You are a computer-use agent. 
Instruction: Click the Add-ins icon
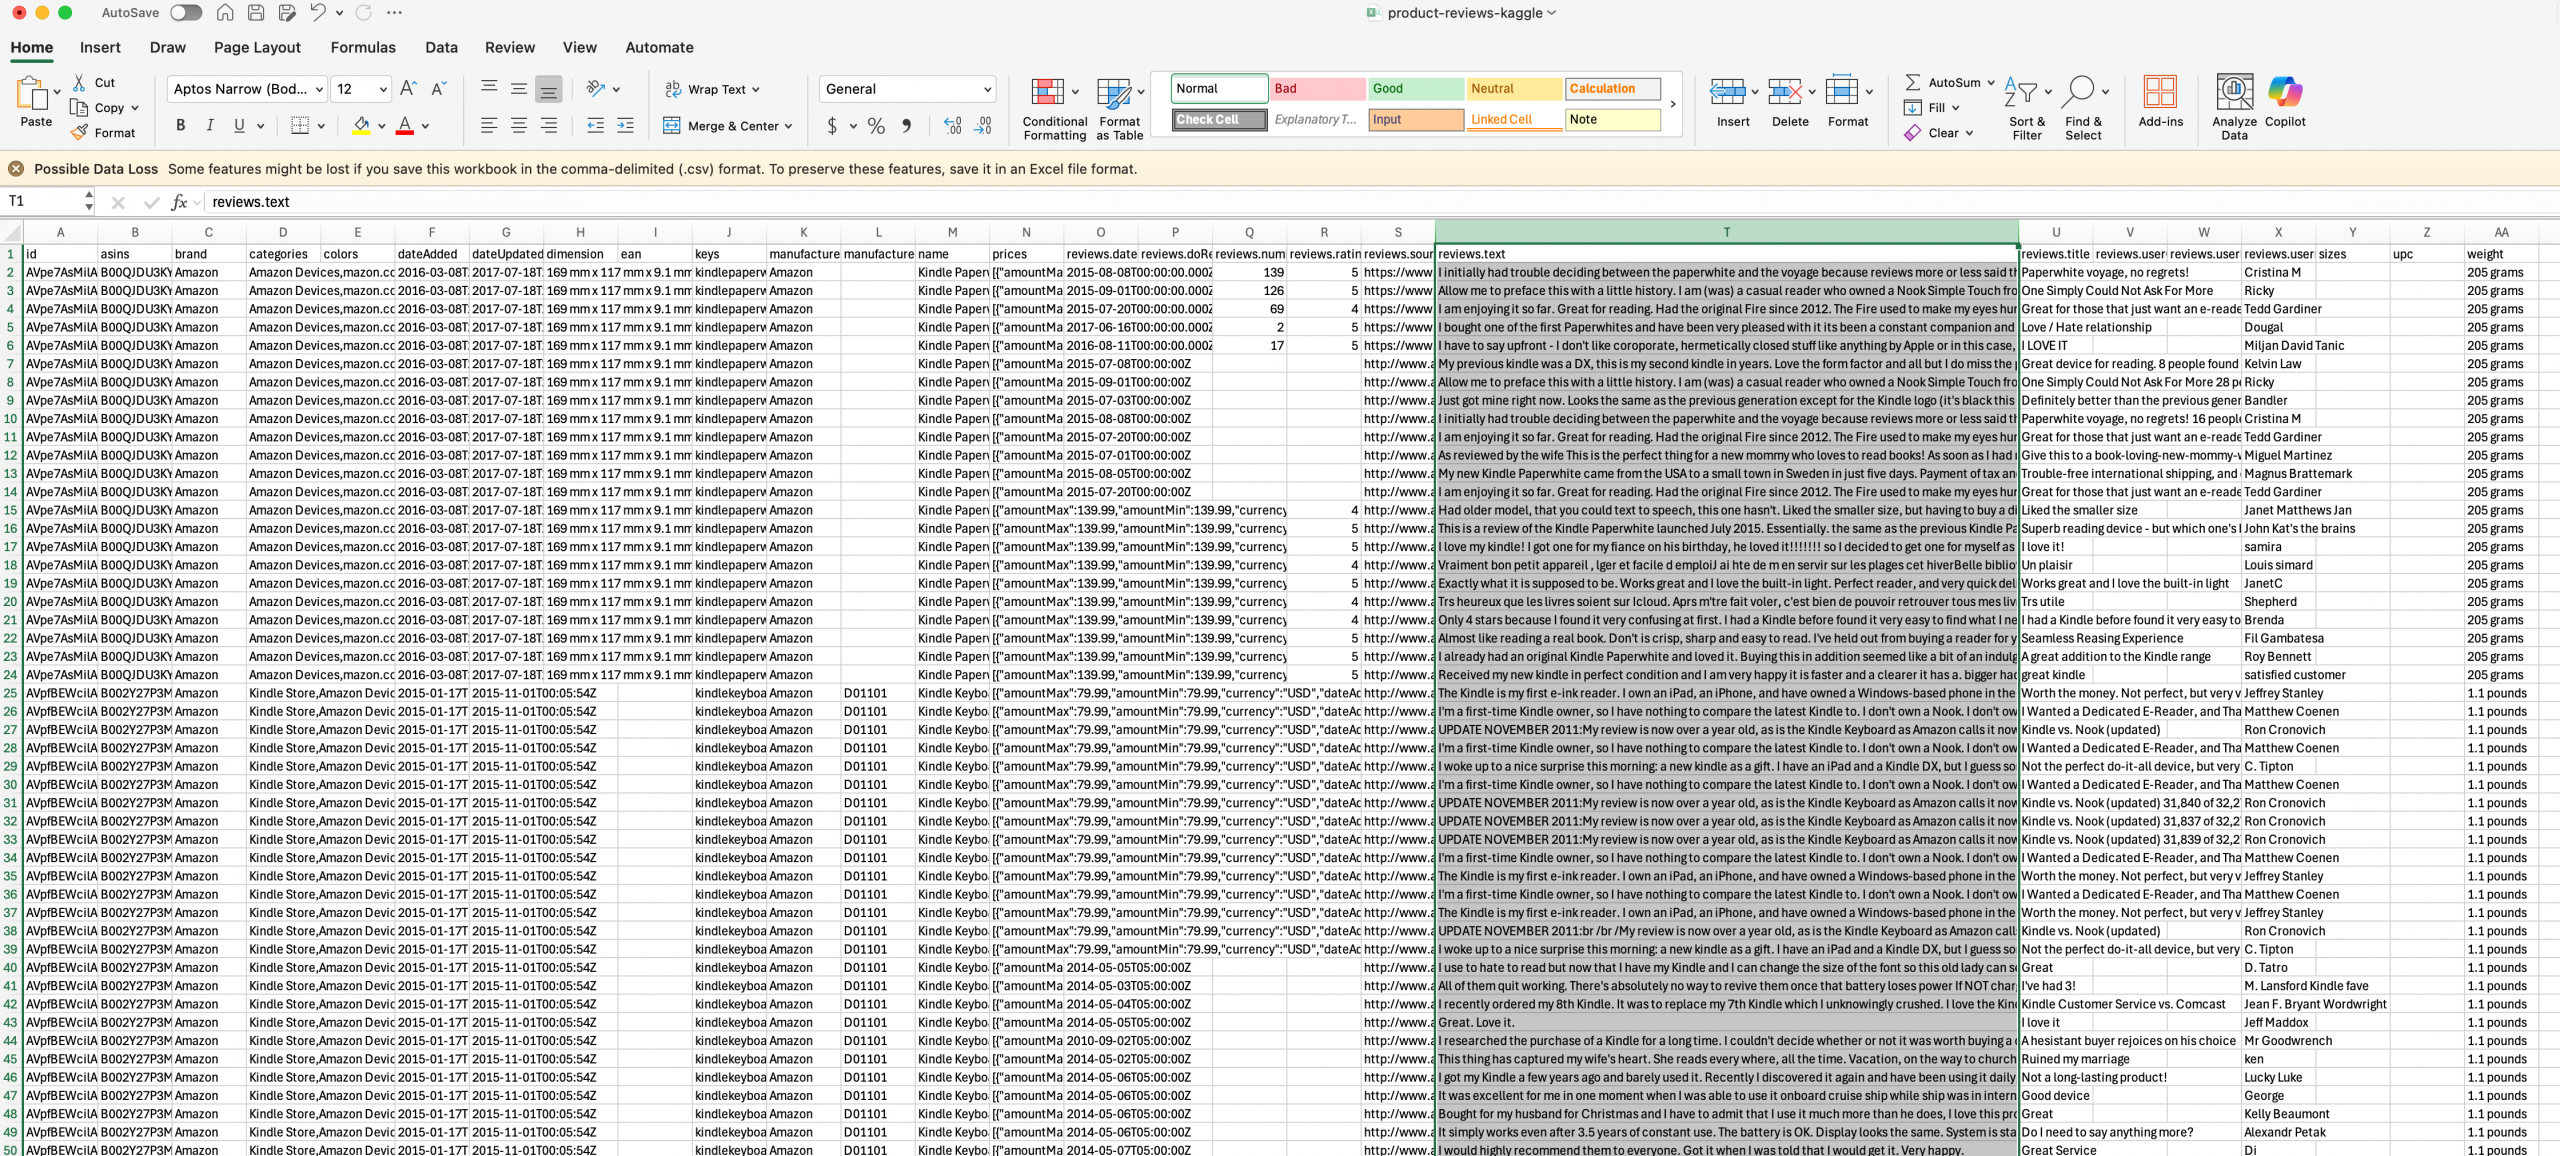tap(2160, 92)
